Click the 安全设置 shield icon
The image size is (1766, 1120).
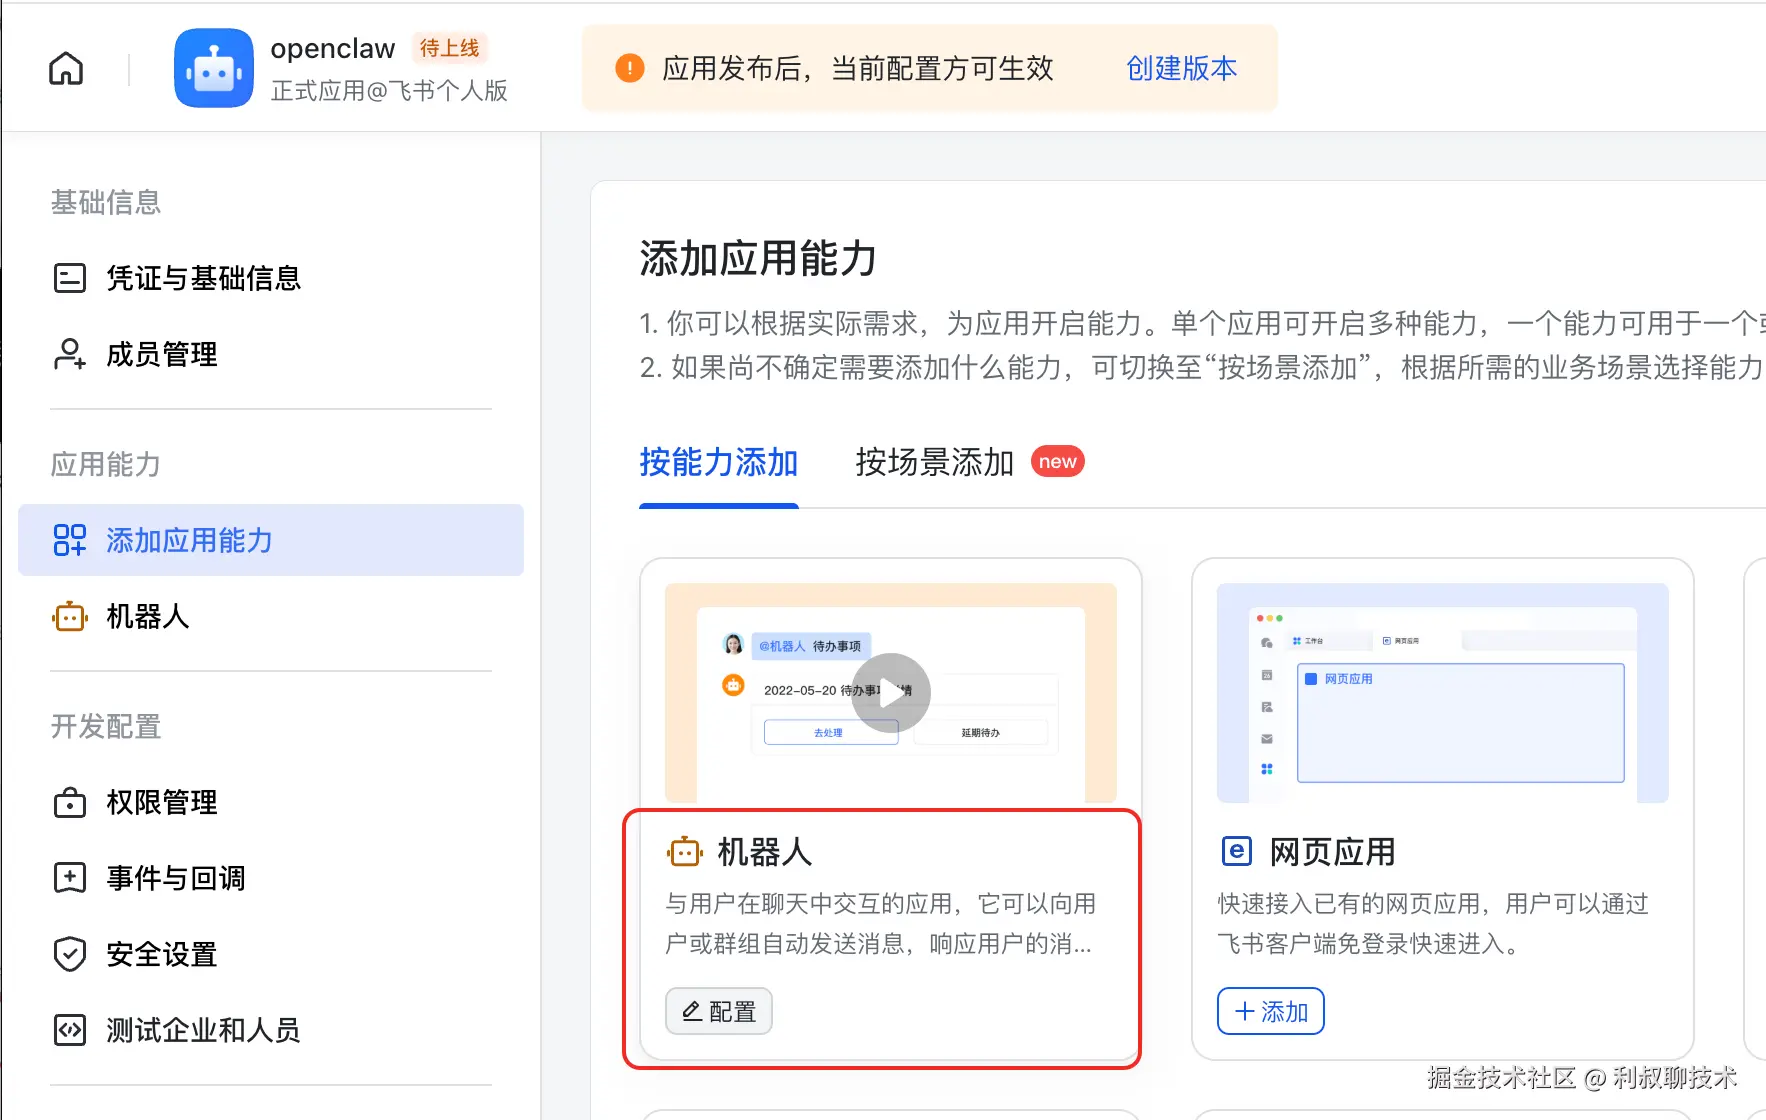click(70, 954)
